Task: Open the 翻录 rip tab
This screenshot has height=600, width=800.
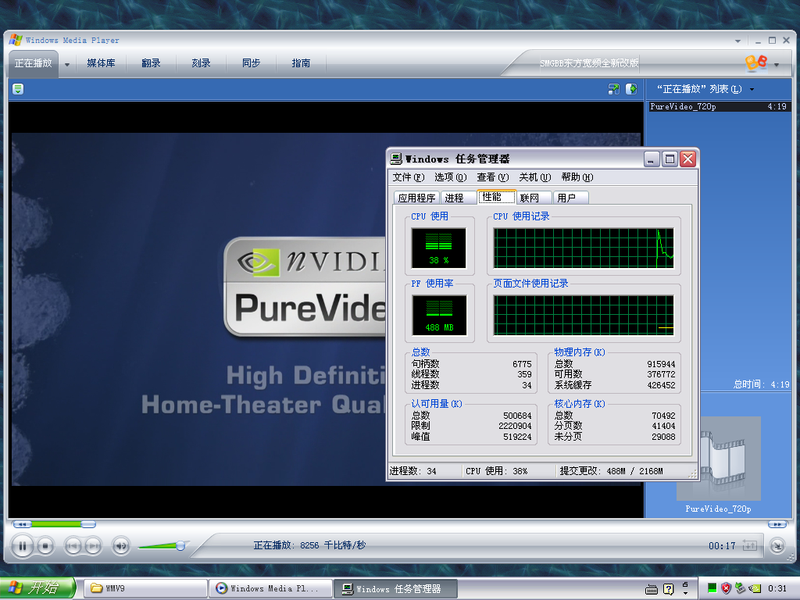Action: 151,63
